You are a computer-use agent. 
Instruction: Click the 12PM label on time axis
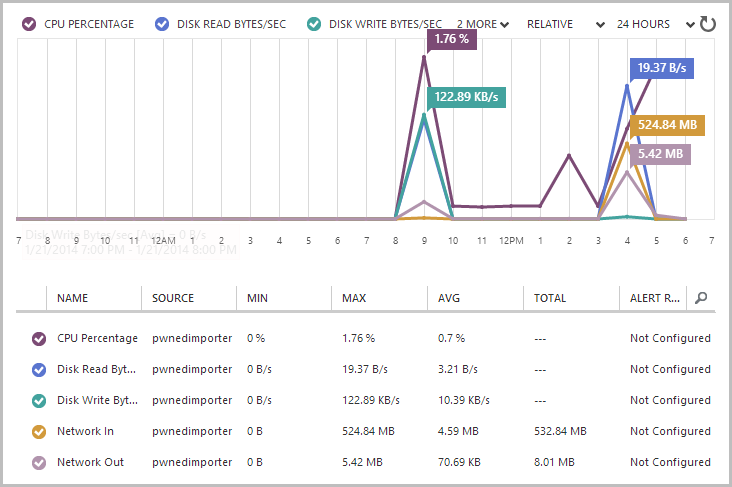511,240
